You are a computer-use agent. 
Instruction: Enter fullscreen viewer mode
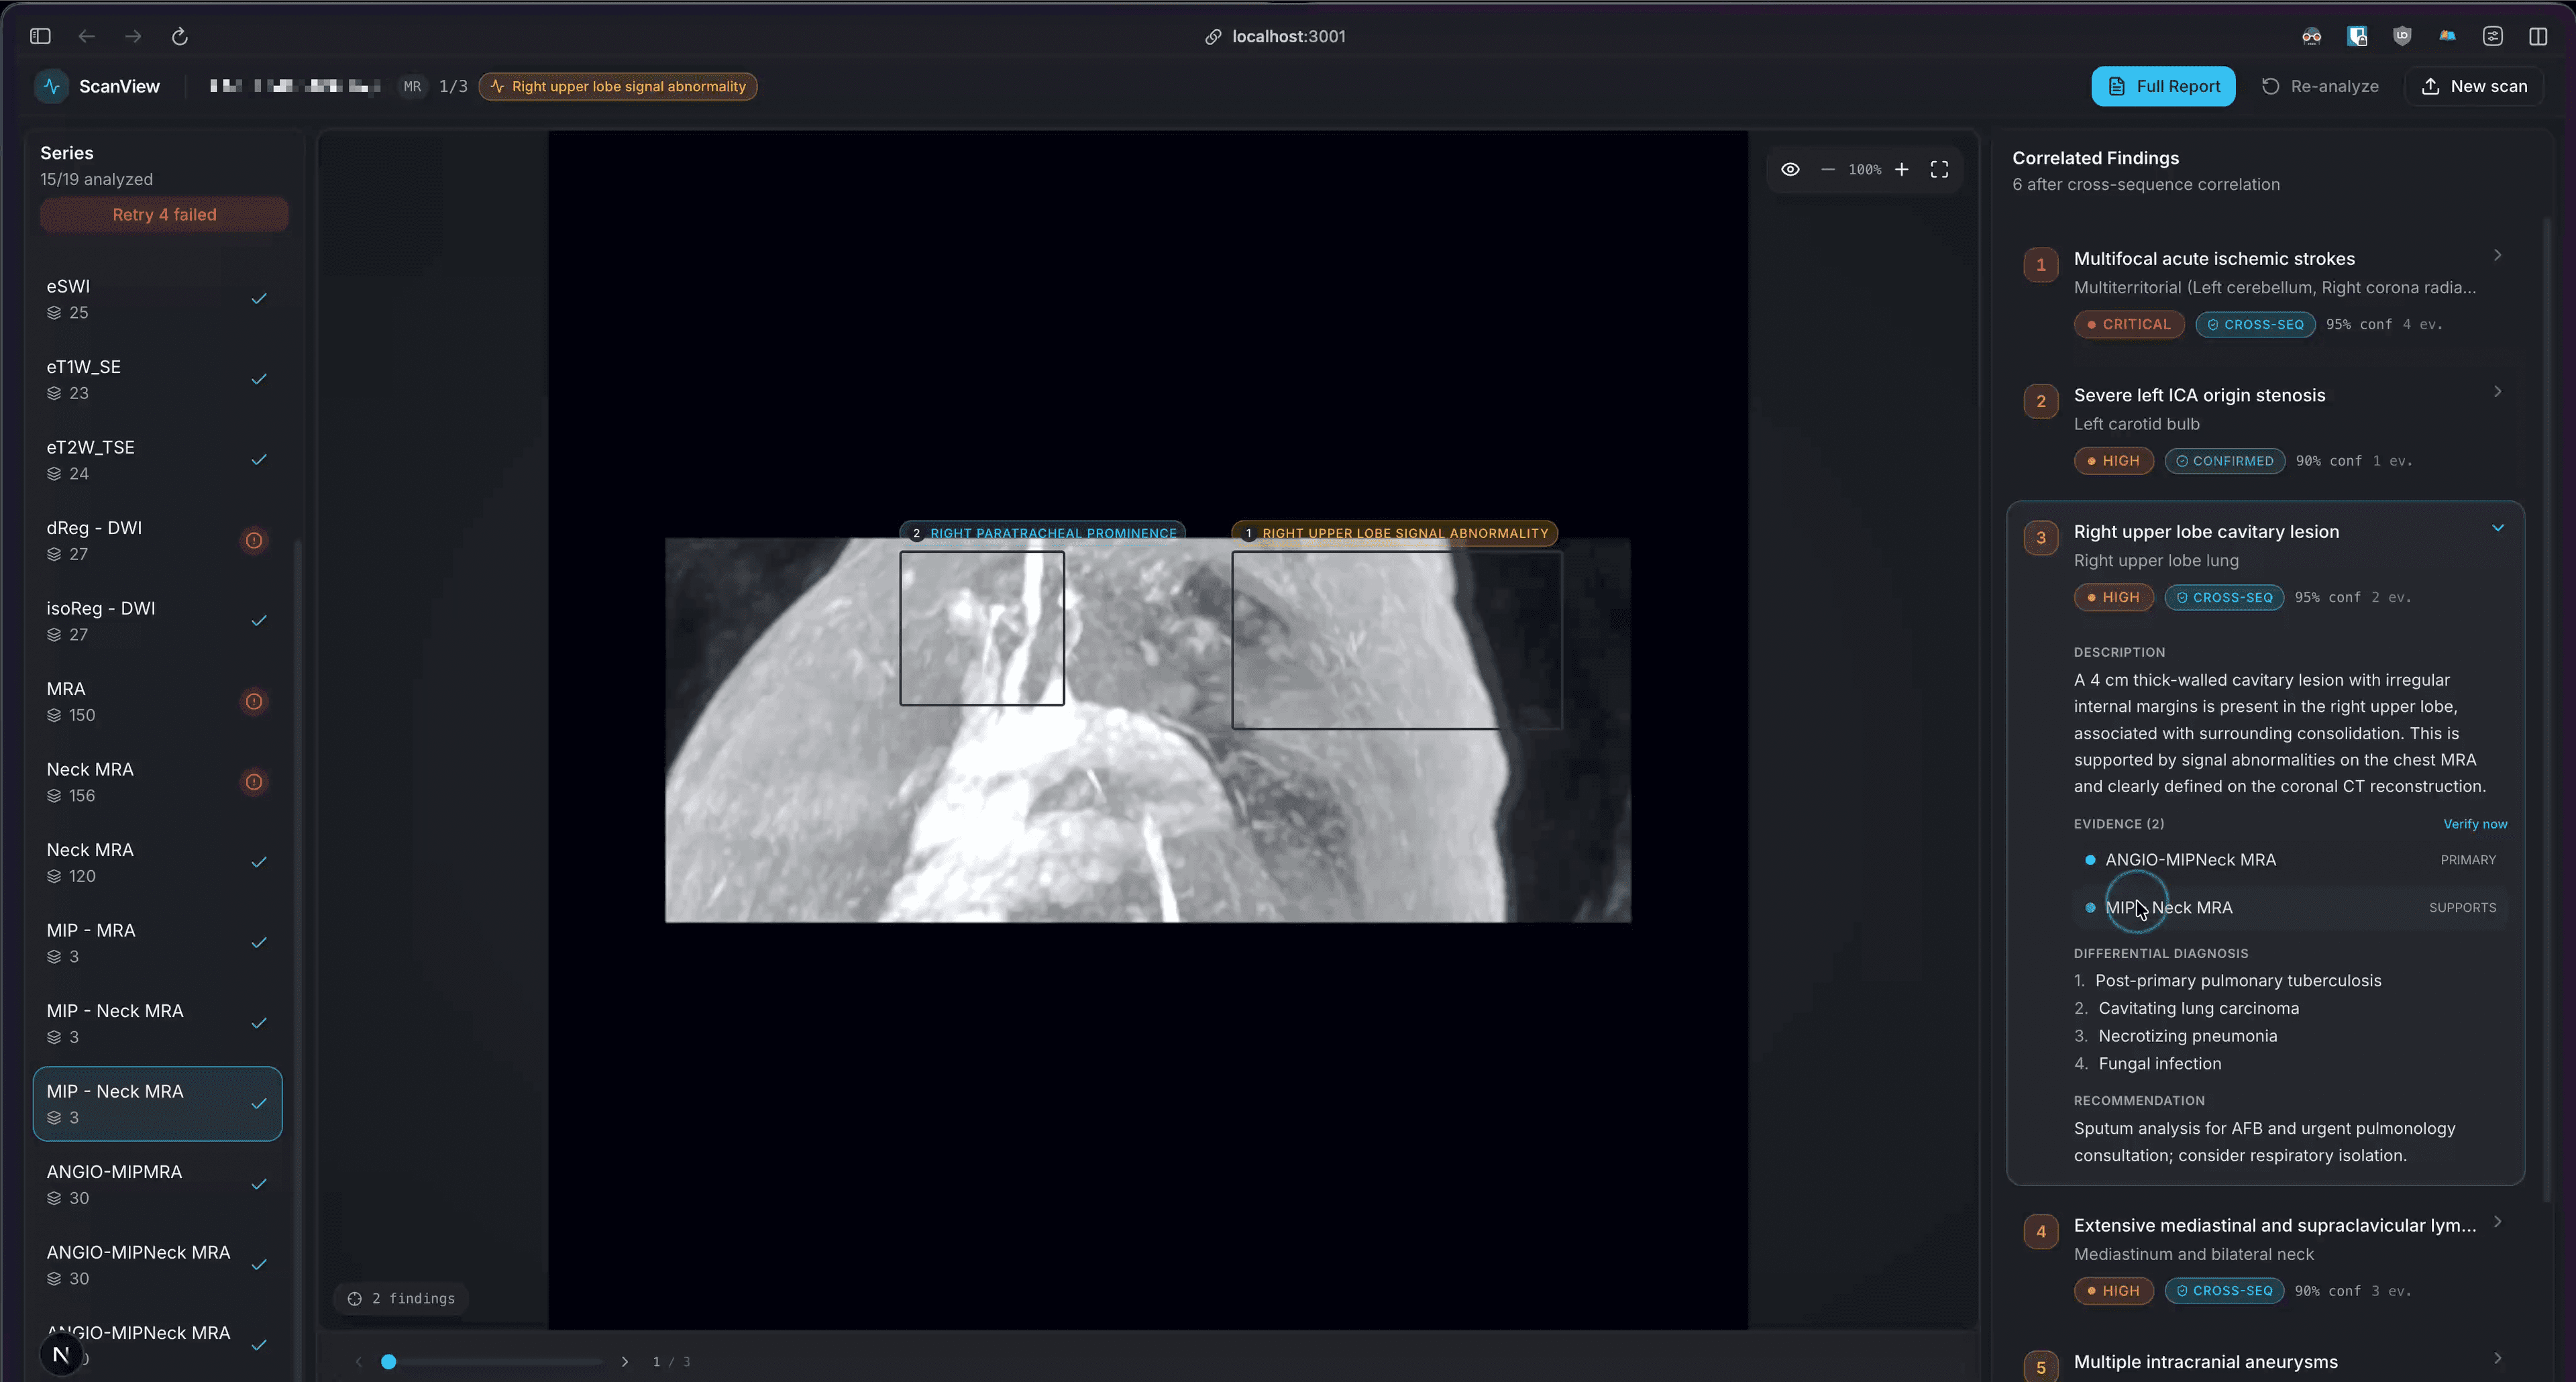(1939, 169)
